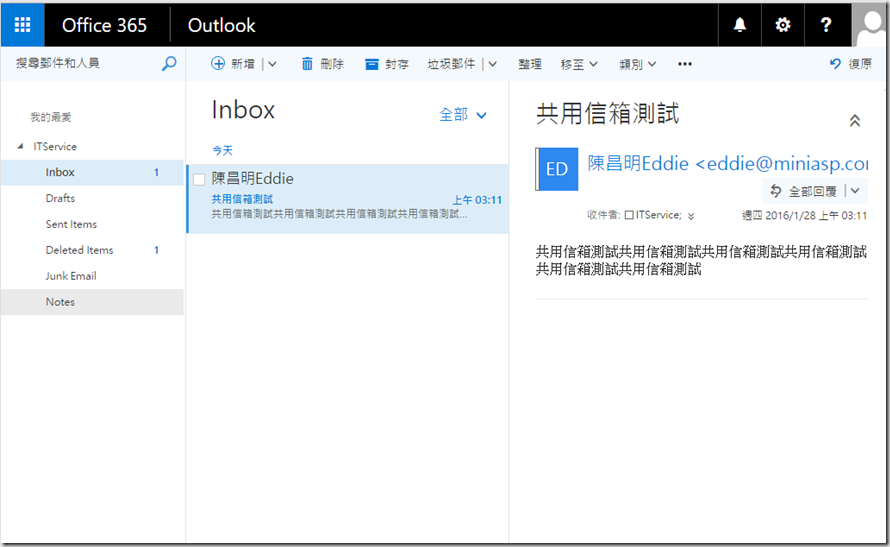
Task: Open the notifications bell
Action: click(740, 25)
